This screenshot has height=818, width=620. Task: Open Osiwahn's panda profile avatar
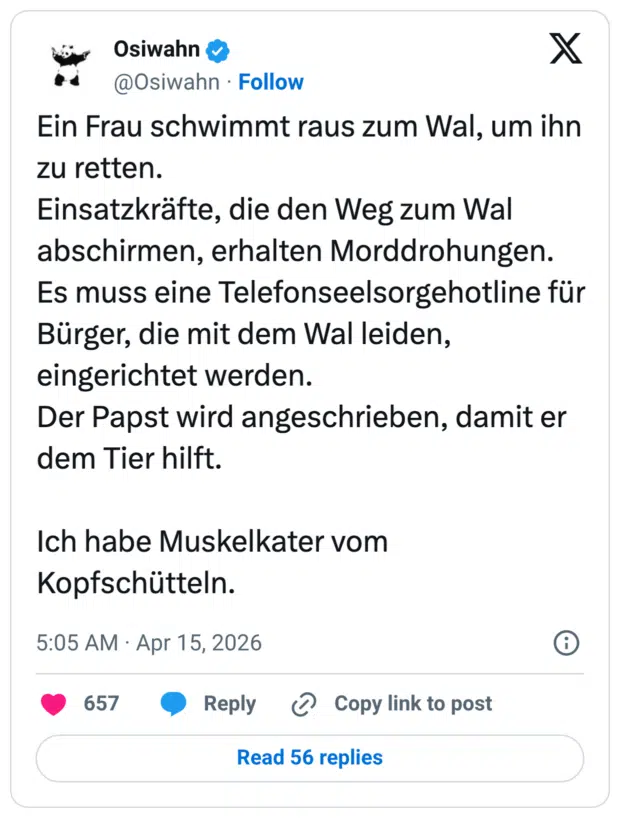pyautogui.click(x=68, y=63)
